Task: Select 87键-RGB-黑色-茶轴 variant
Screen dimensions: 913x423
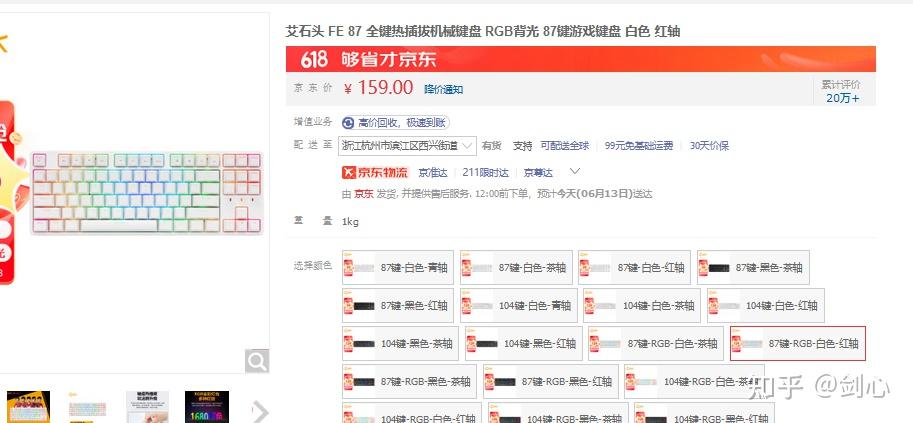Action: tap(409, 381)
